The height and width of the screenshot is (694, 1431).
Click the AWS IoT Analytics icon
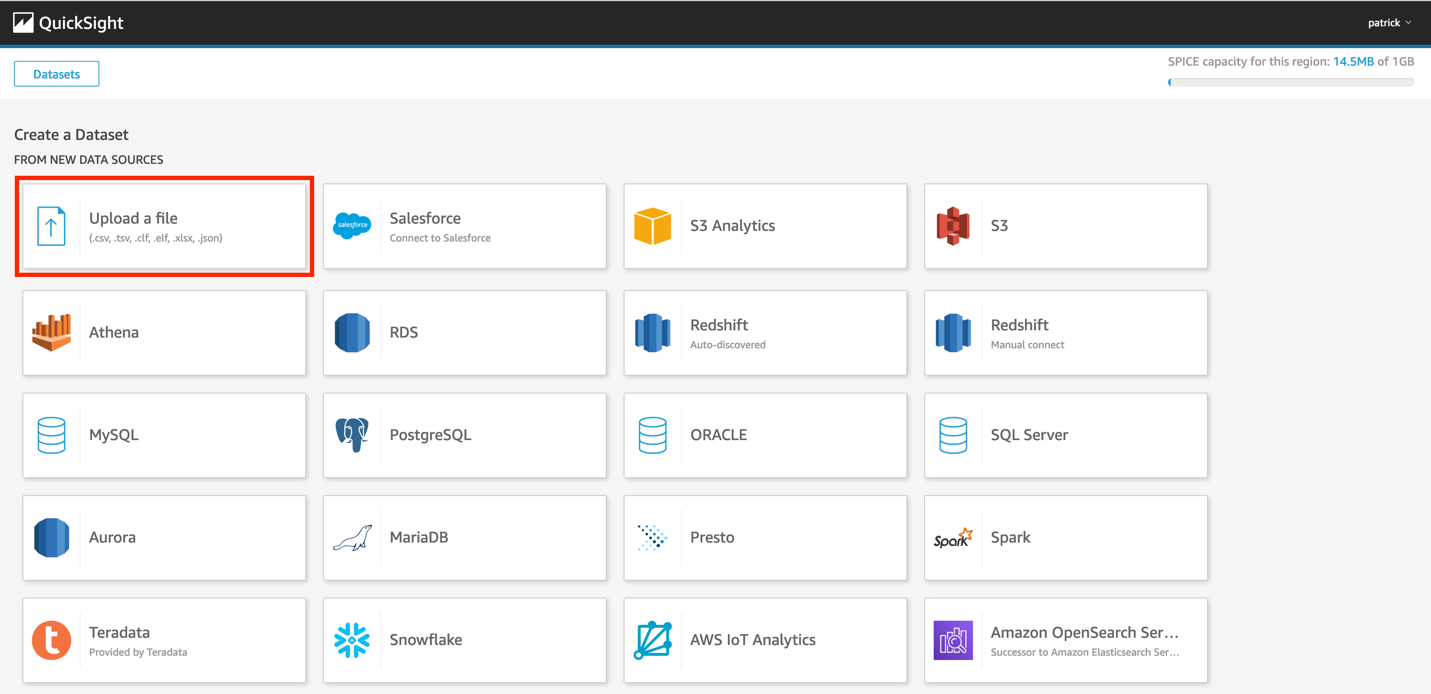pos(652,640)
